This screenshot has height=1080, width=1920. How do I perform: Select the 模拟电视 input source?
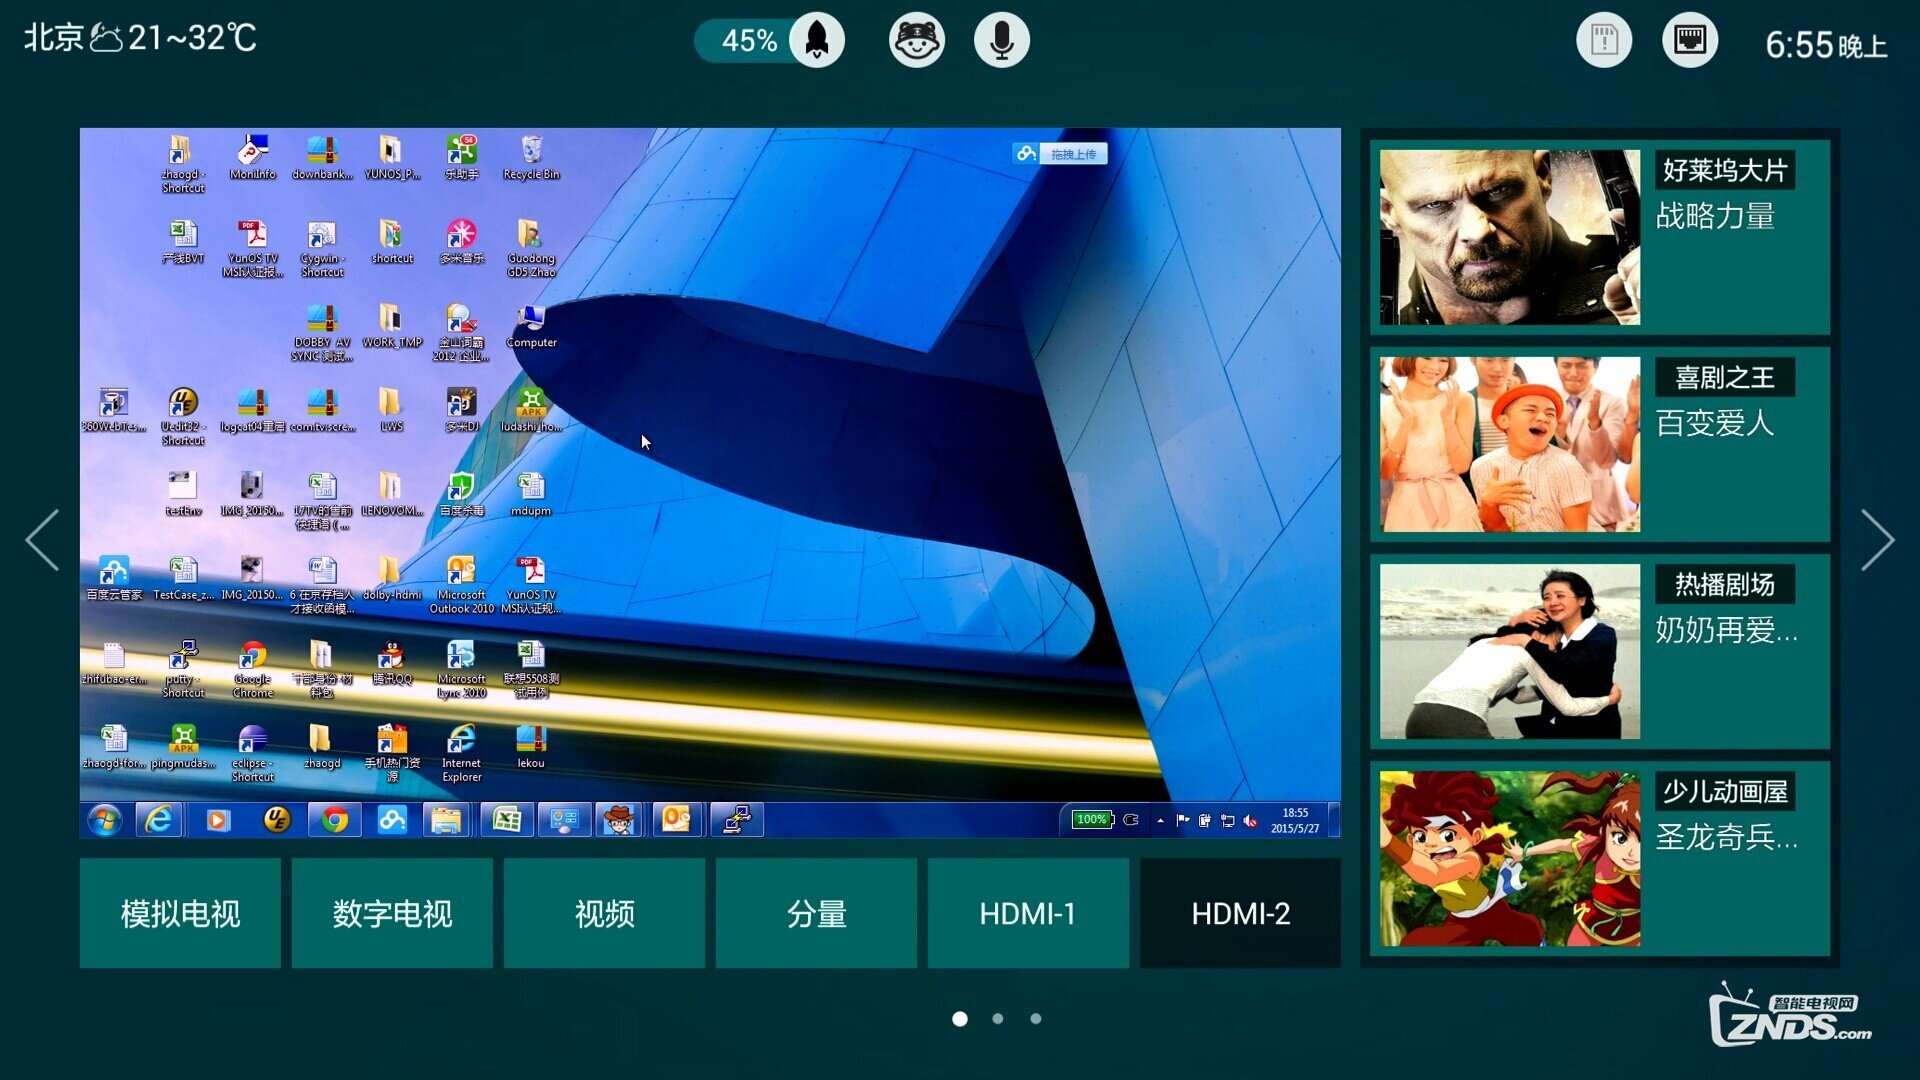180,913
